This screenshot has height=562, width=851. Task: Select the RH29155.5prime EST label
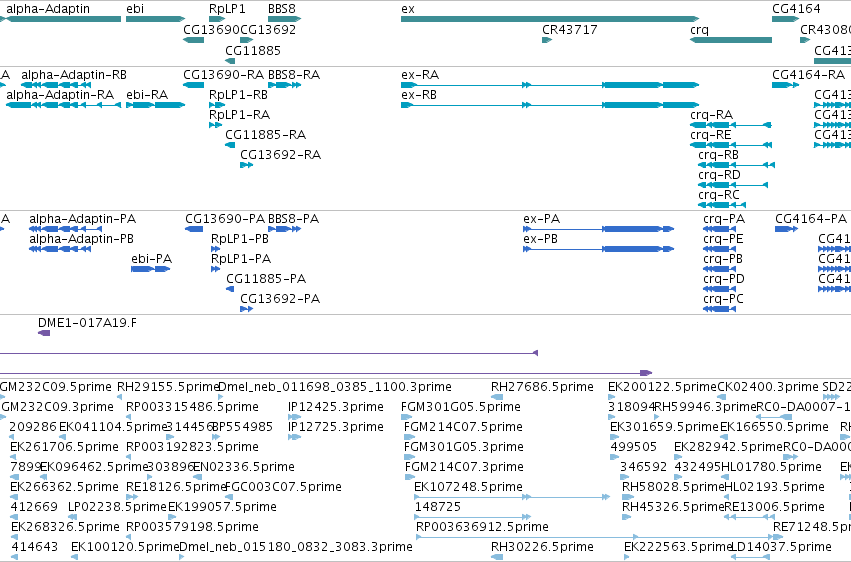click(168, 387)
